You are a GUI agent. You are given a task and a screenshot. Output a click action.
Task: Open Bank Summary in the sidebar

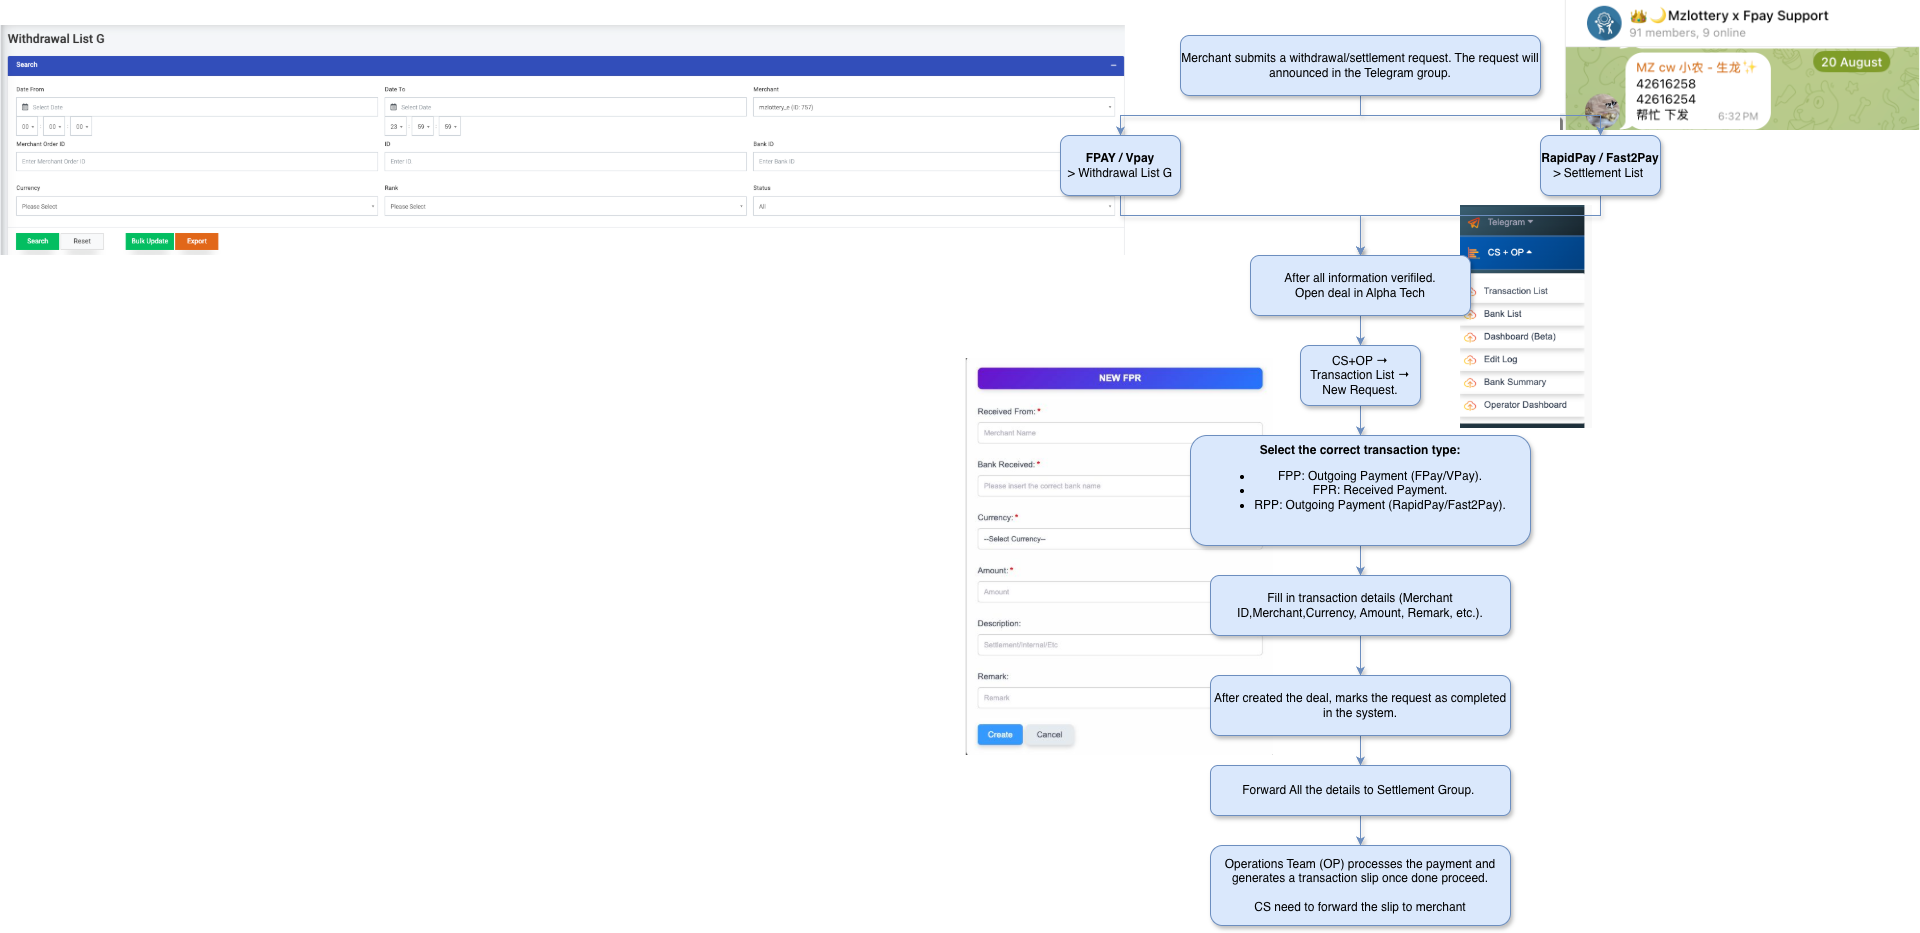point(1514,382)
